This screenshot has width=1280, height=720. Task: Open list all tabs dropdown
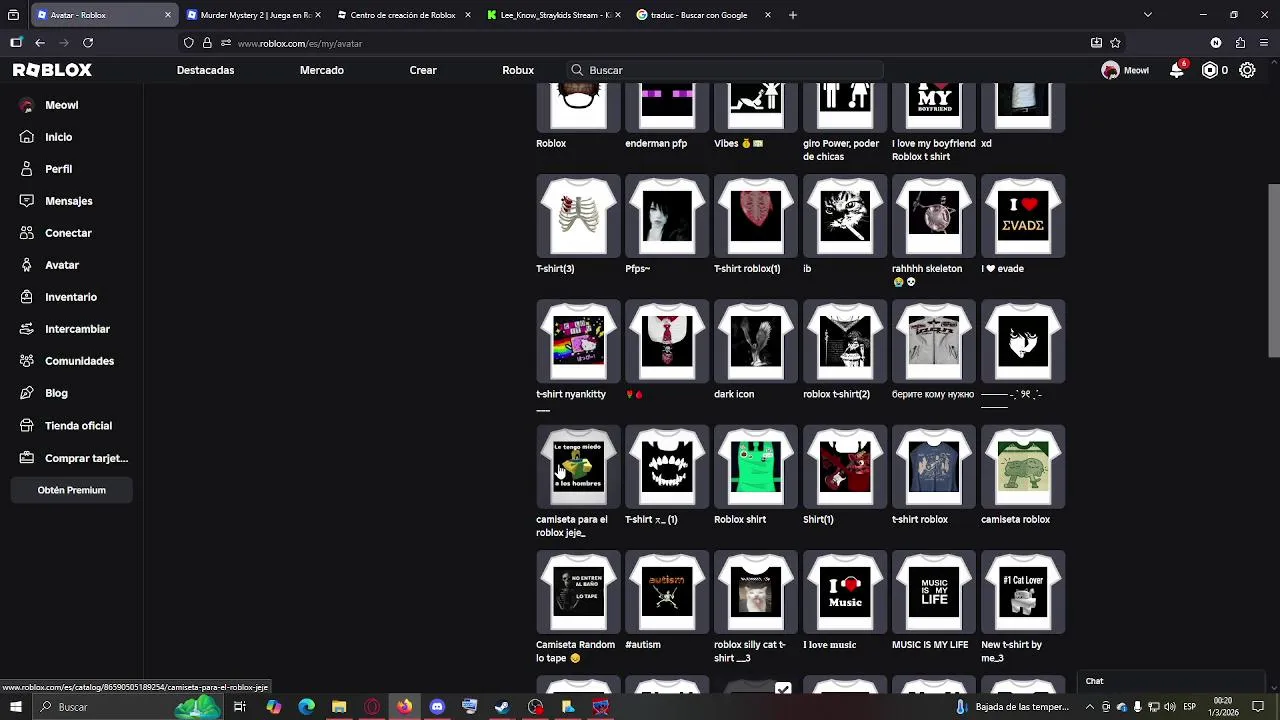(1147, 15)
